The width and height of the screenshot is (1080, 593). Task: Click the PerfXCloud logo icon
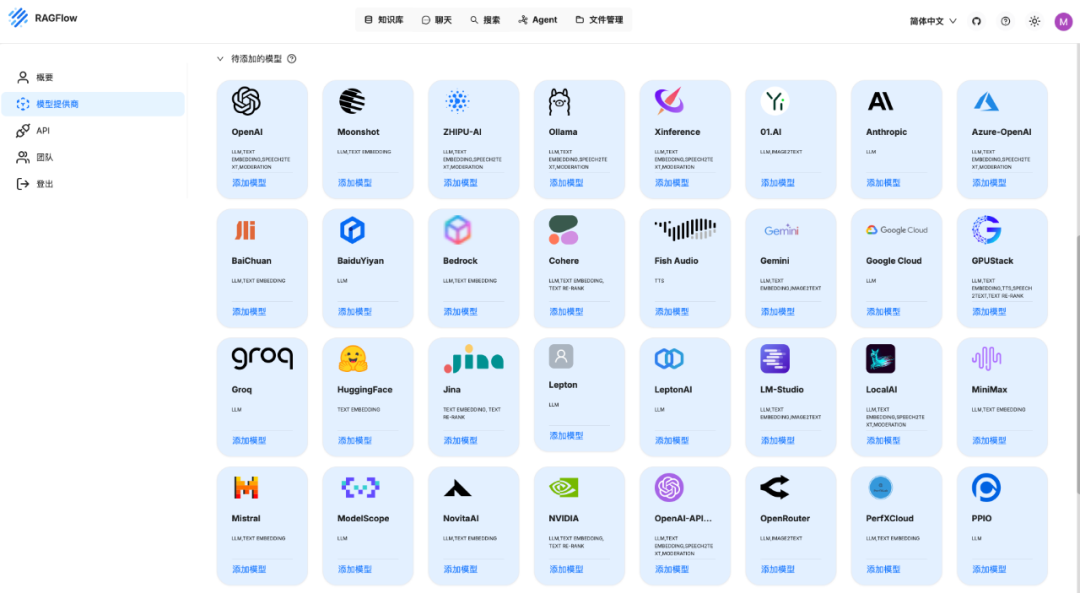[x=880, y=488]
